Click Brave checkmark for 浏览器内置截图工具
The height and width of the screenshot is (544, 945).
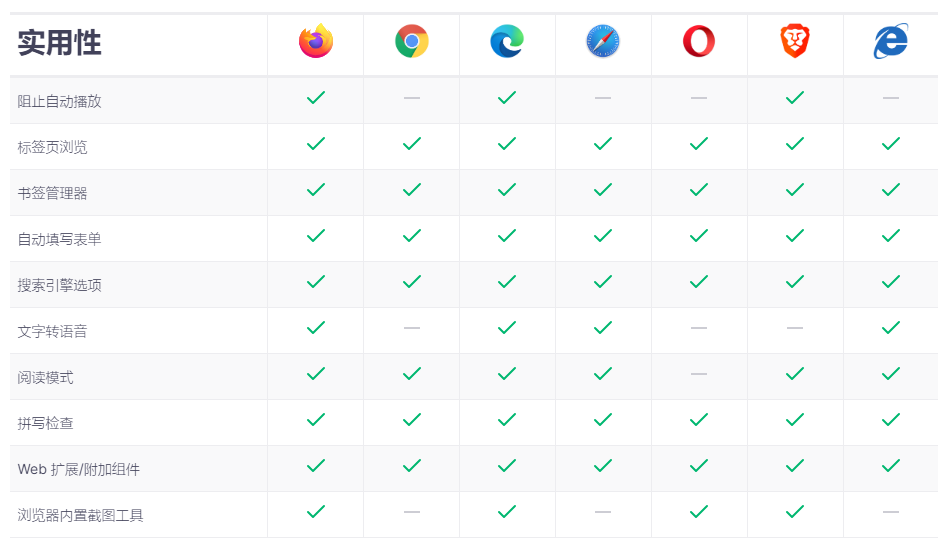tap(795, 512)
